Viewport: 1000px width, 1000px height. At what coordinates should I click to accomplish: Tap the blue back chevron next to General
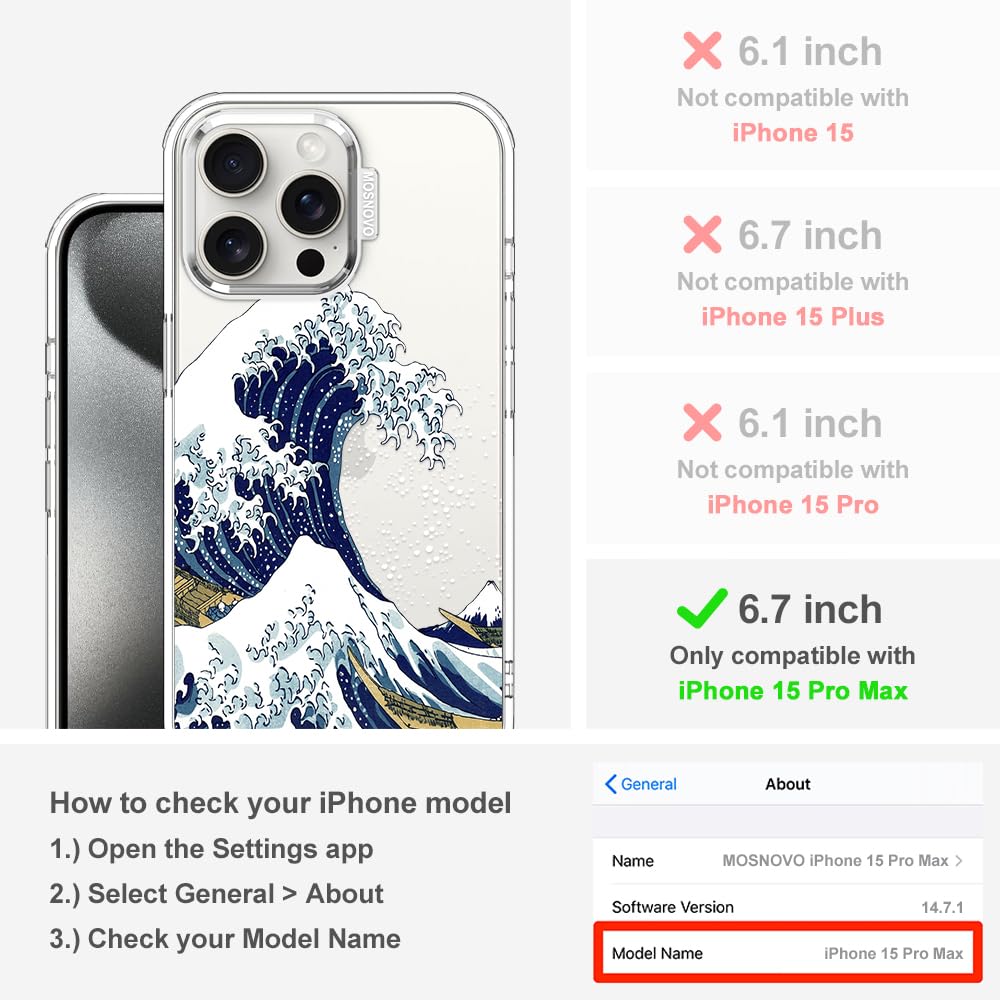click(x=610, y=784)
